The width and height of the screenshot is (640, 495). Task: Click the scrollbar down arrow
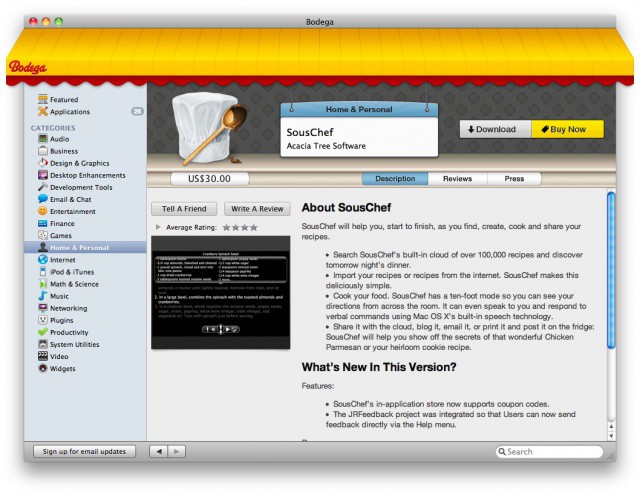611,435
